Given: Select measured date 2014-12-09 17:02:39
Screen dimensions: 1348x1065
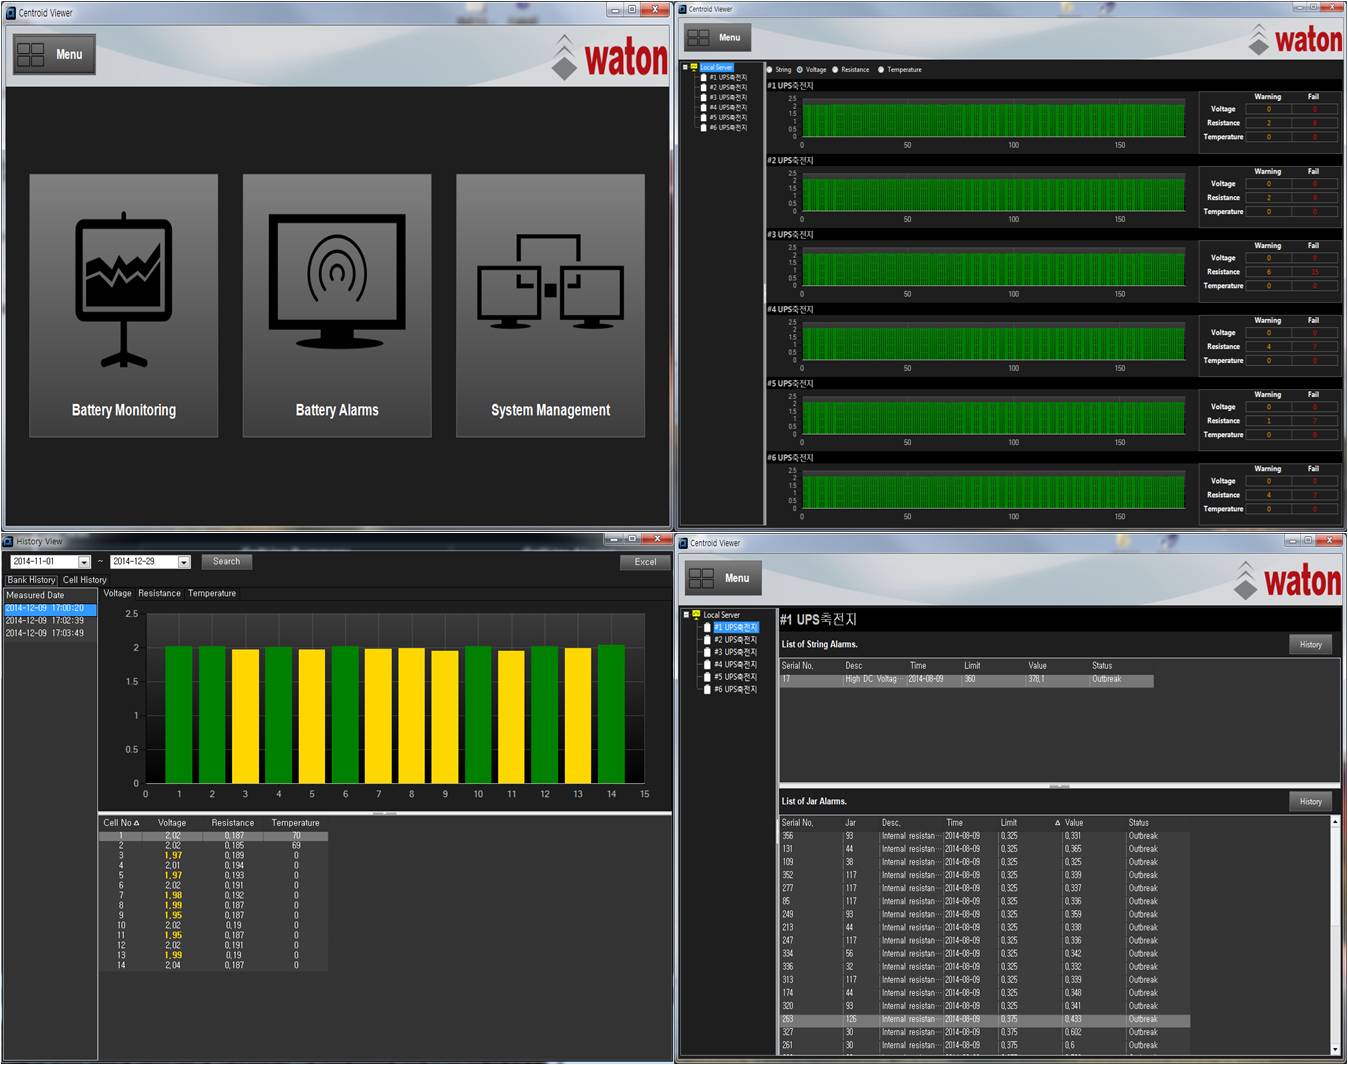Looking at the screenshot, I should (x=45, y=621).
